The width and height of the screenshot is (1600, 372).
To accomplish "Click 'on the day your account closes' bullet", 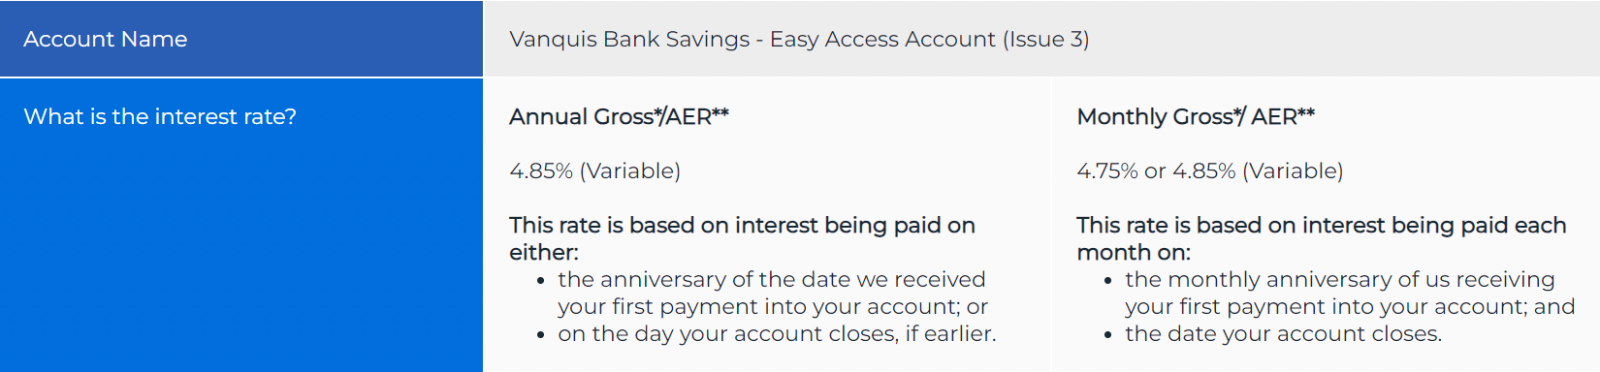I will click(777, 334).
